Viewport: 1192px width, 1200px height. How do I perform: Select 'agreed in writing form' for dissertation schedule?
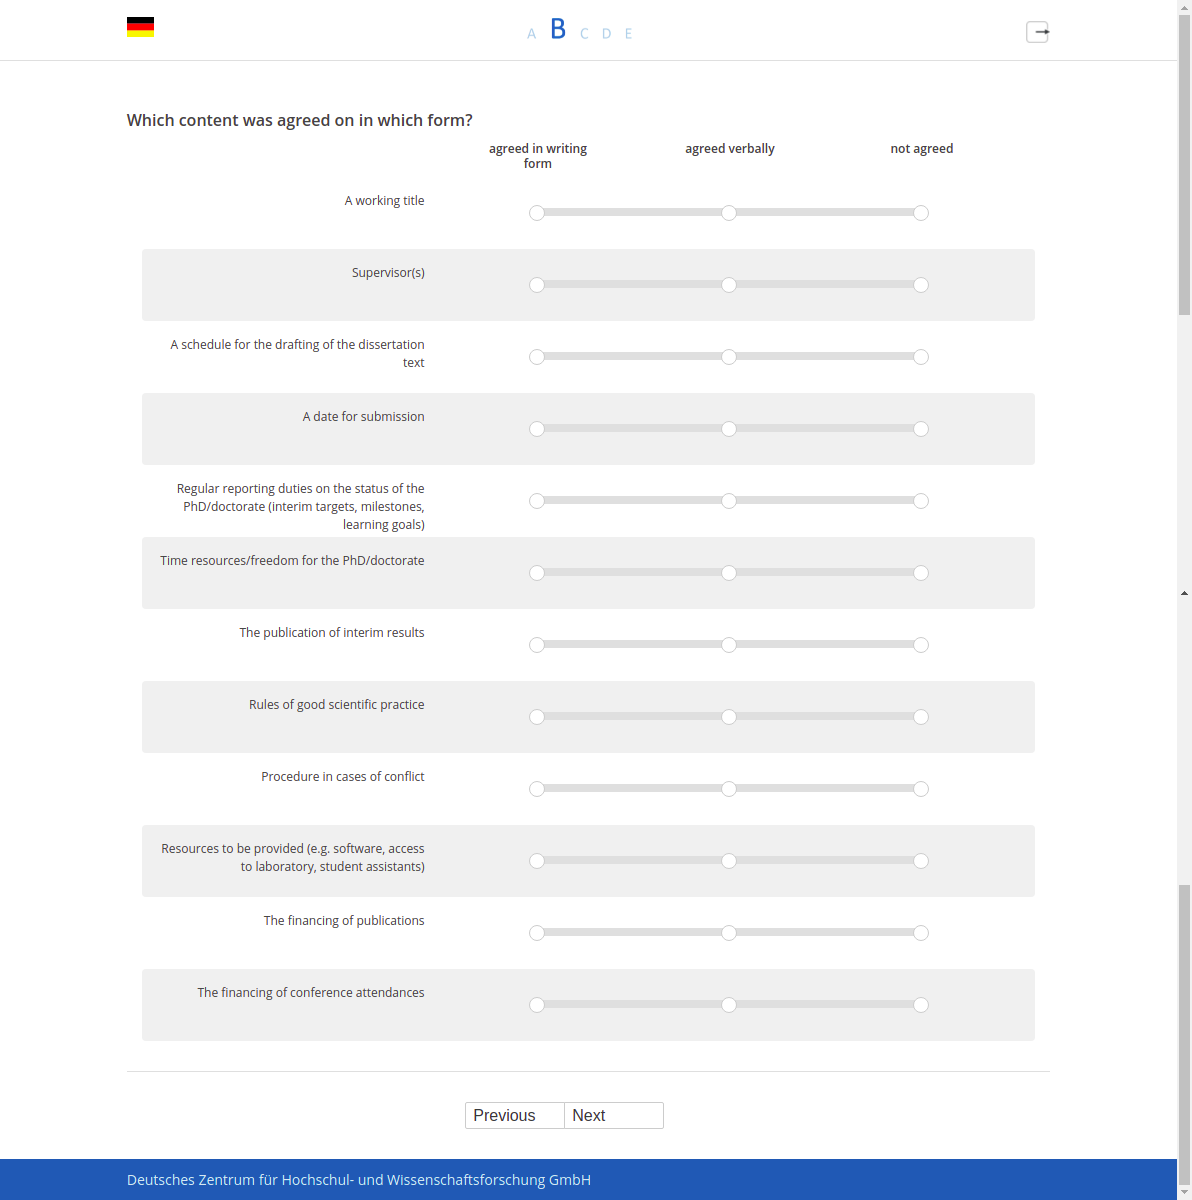tap(537, 357)
